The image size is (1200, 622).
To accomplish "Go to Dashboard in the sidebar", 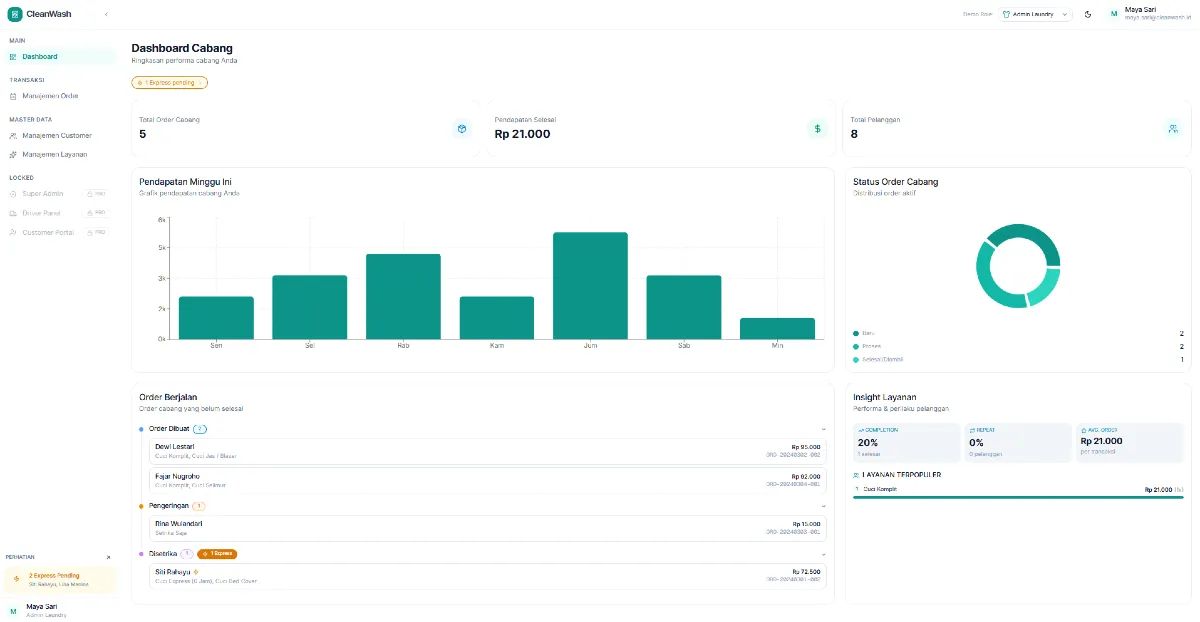I will (x=60, y=57).
